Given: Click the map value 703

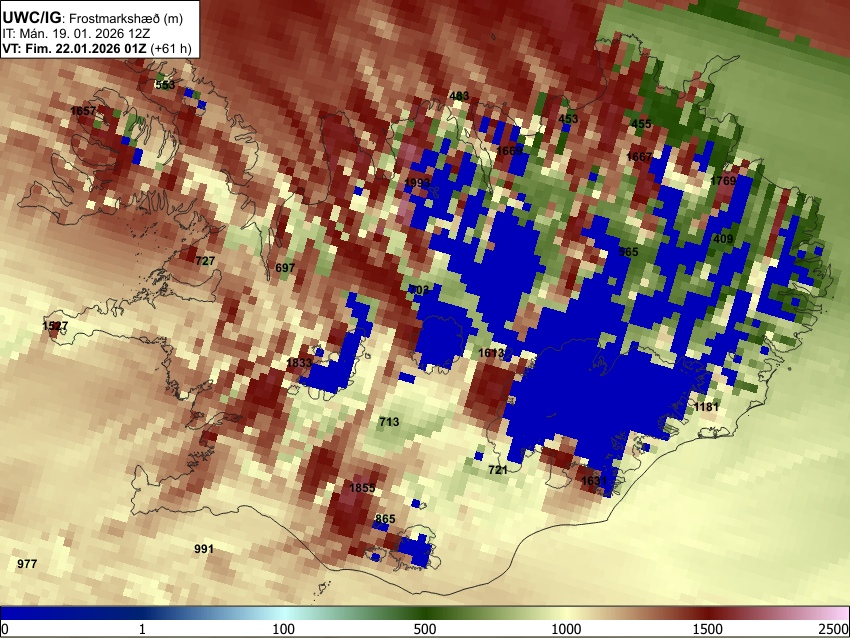Looking at the screenshot, I should 419,290.
